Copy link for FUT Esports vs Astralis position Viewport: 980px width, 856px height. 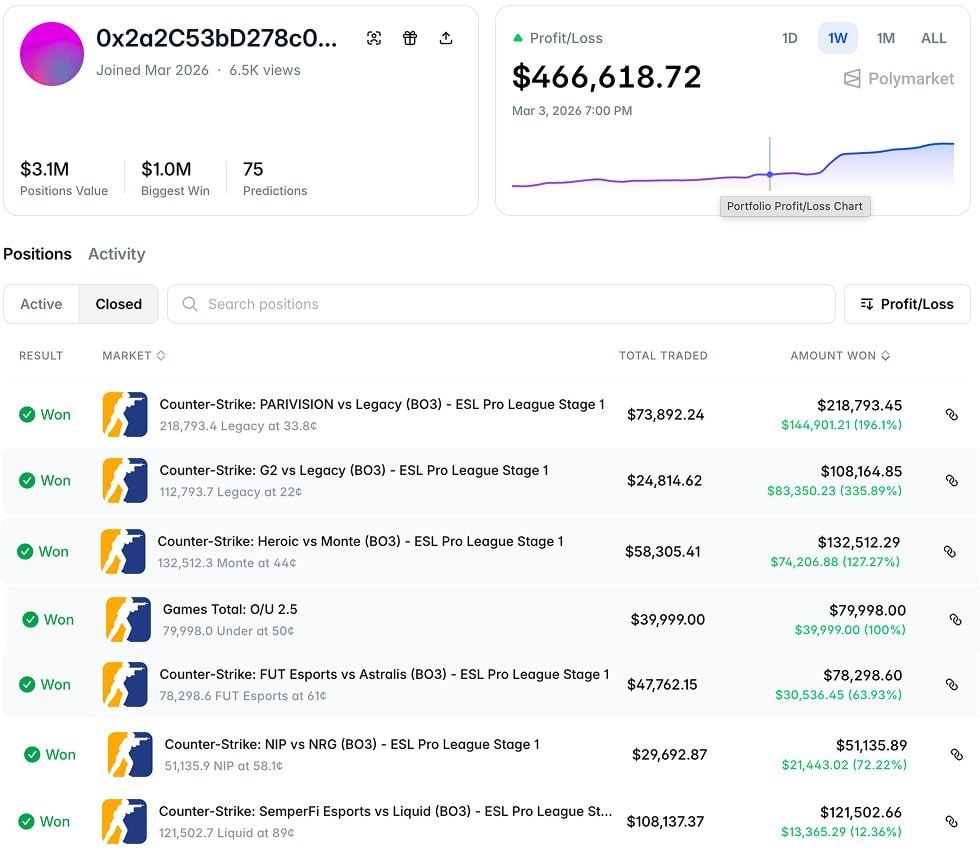tap(951, 684)
